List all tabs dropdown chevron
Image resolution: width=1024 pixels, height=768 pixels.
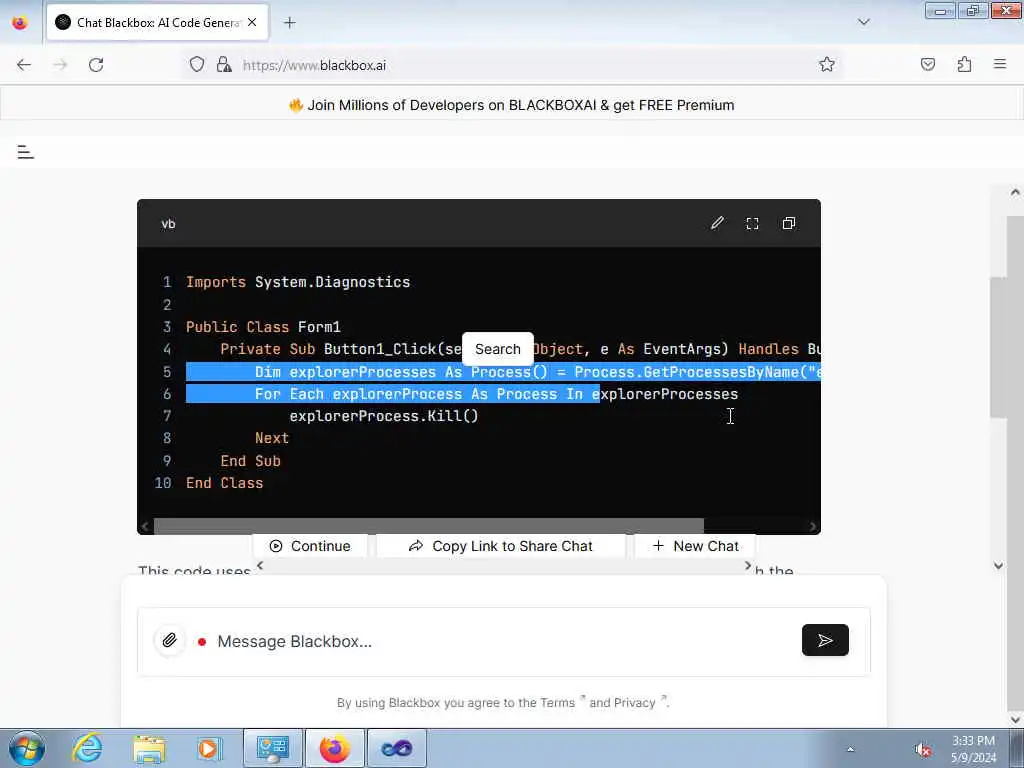(863, 22)
